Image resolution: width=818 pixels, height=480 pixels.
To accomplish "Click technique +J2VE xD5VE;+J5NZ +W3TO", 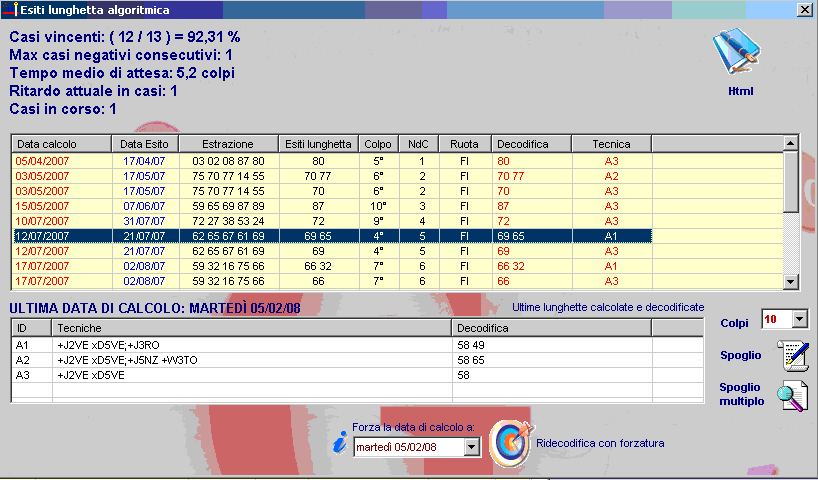I will coord(127,361).
